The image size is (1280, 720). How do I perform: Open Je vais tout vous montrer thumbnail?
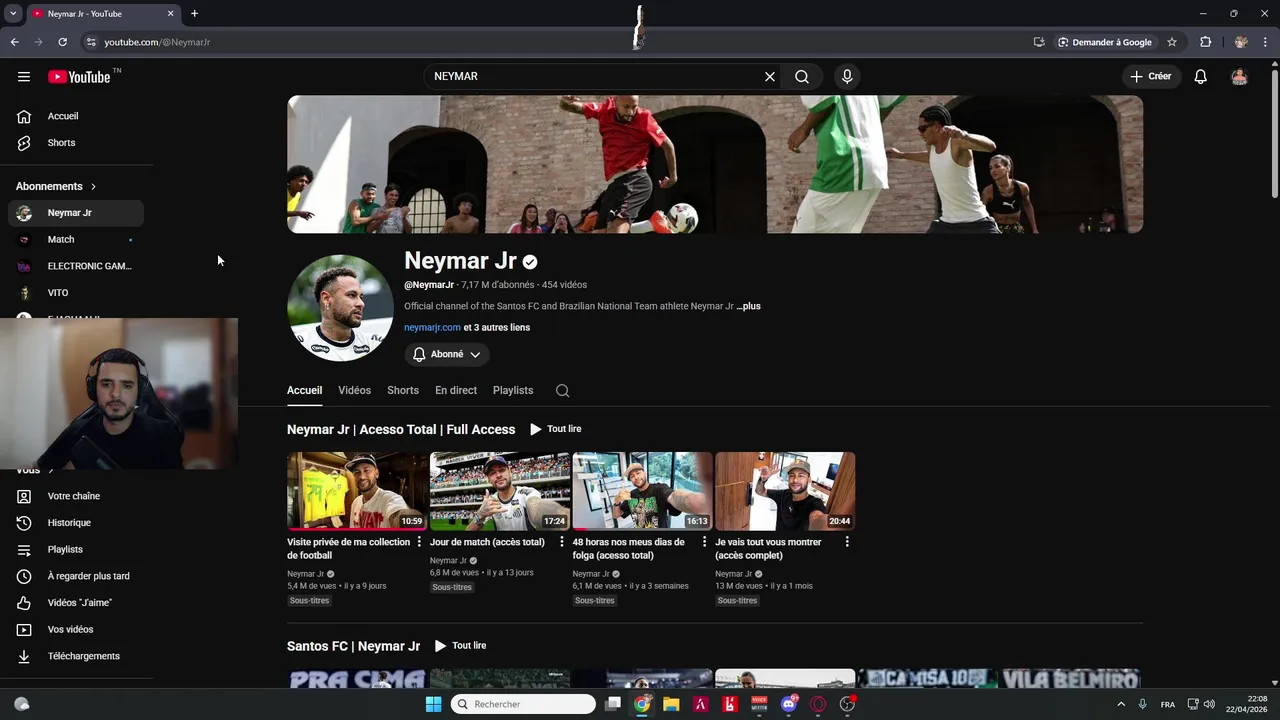tap(785, 491)
